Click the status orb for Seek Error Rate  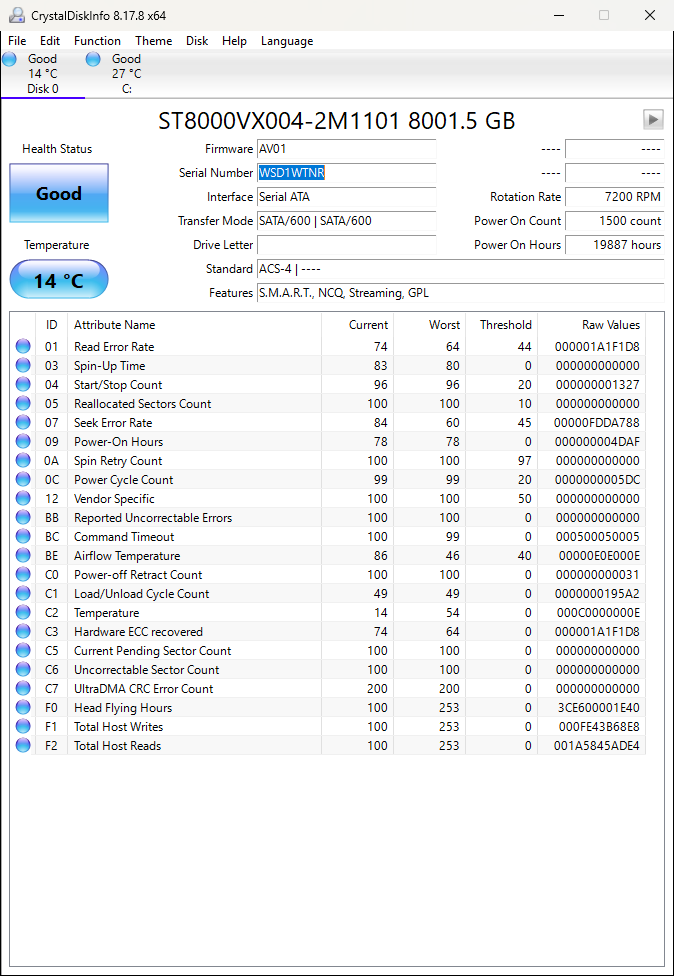pyautogui.click(x=23, y=423)
